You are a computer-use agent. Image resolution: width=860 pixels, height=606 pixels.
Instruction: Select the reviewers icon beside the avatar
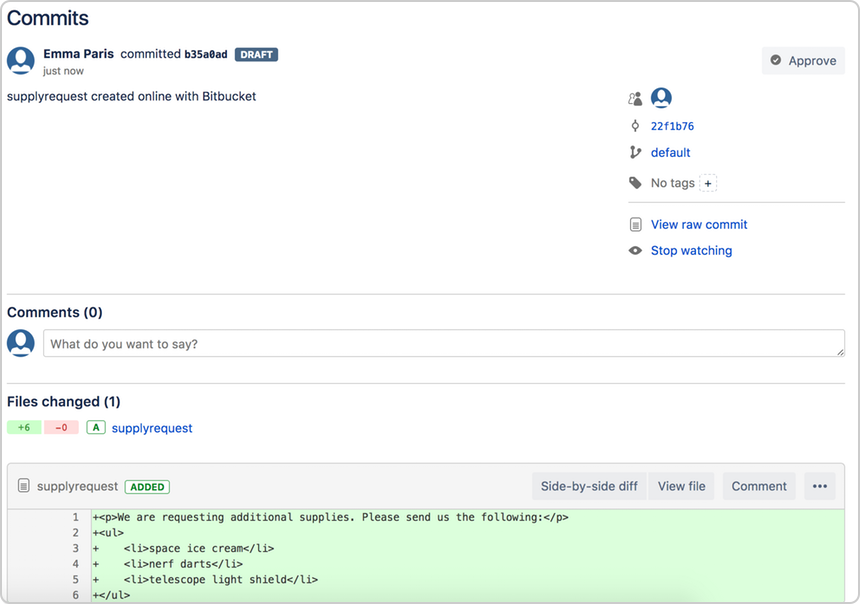pos(634,97)
